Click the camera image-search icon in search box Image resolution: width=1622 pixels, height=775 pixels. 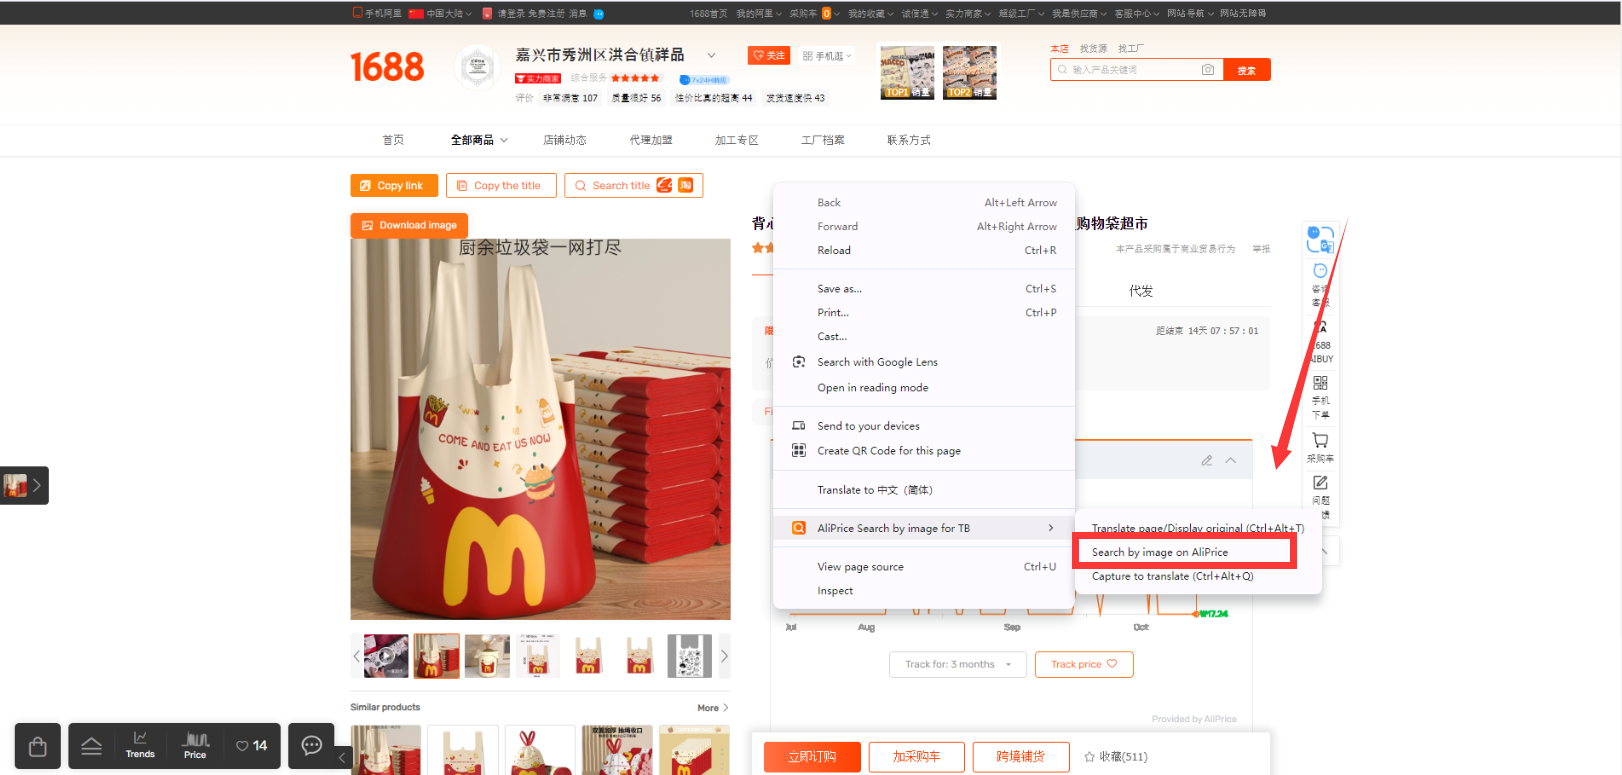1208,70
